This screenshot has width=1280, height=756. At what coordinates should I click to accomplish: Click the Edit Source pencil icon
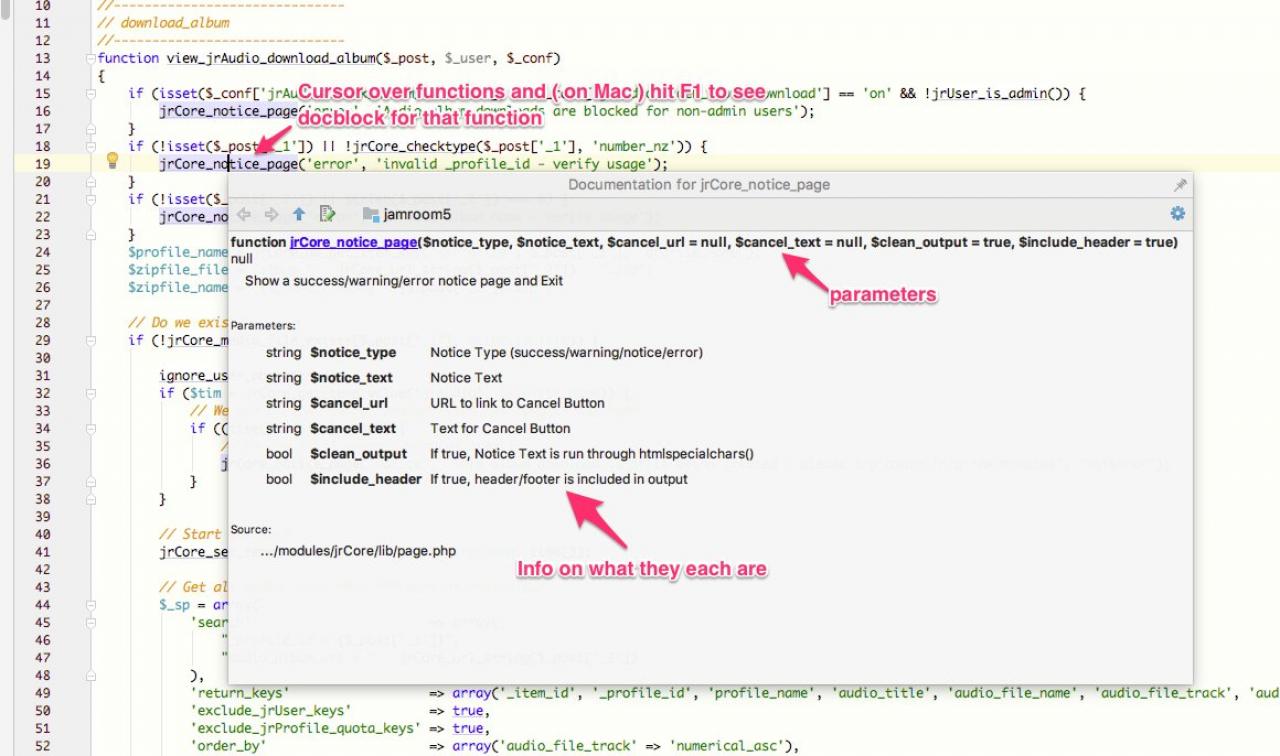tap(327, 214)
